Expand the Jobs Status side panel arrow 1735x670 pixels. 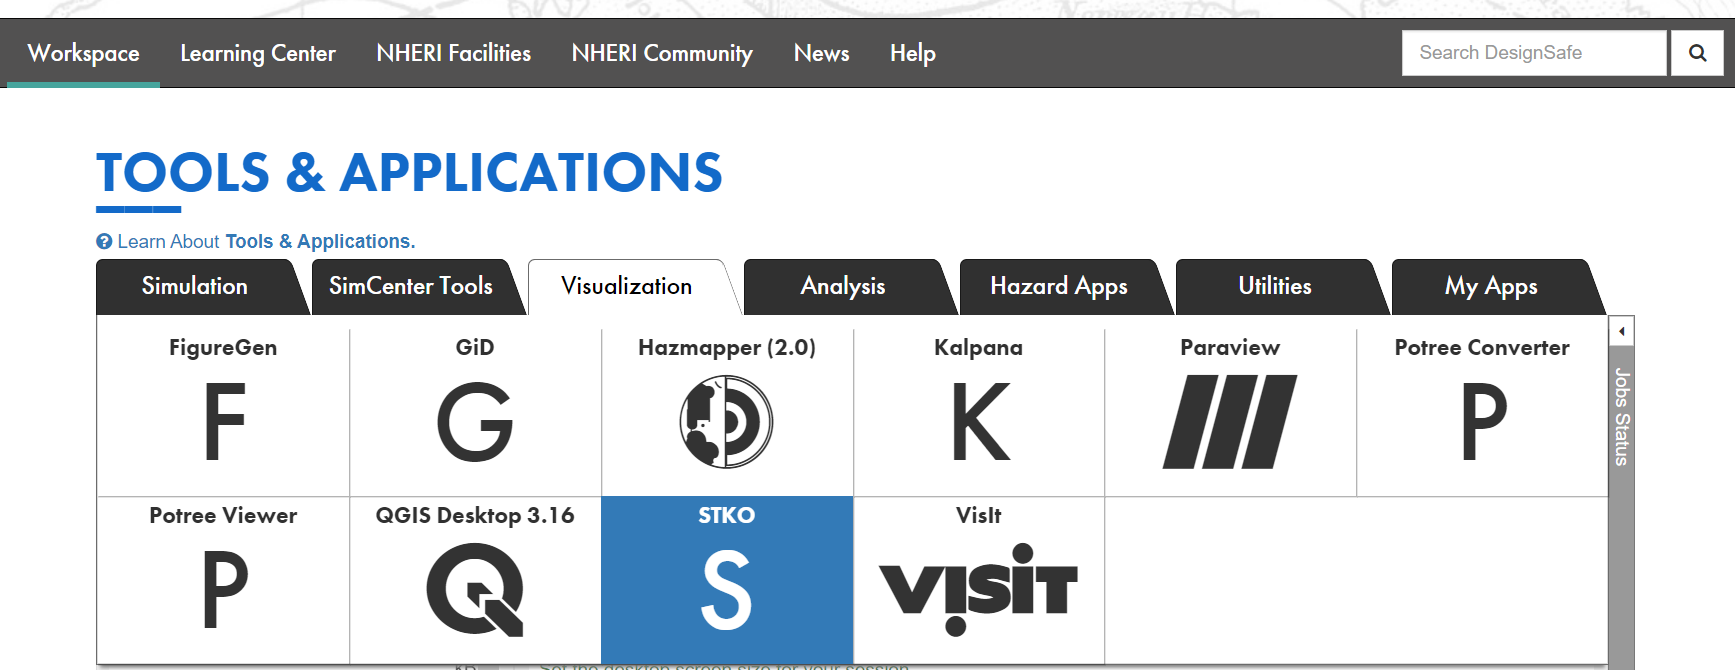[1621, 331]
